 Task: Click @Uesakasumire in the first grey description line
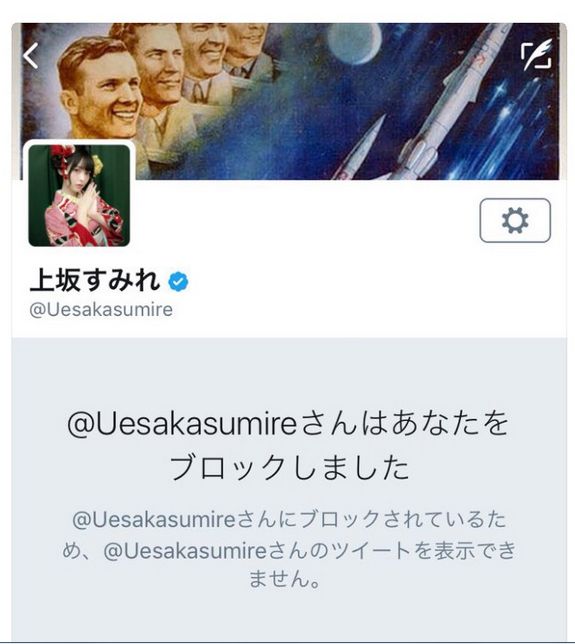click(154, 519)
